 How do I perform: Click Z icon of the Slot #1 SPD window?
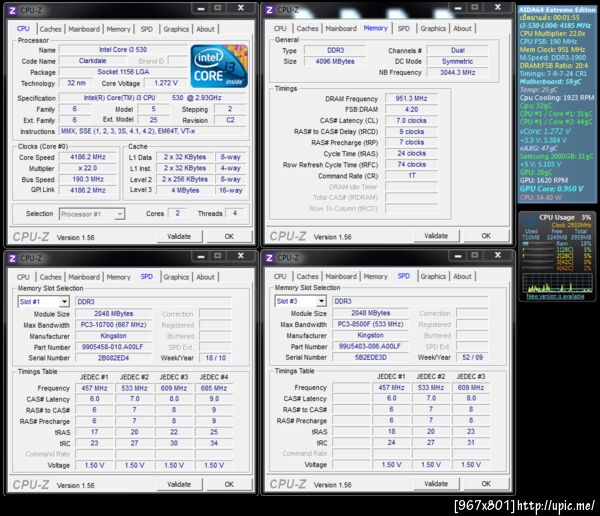(x=12, y=258)
